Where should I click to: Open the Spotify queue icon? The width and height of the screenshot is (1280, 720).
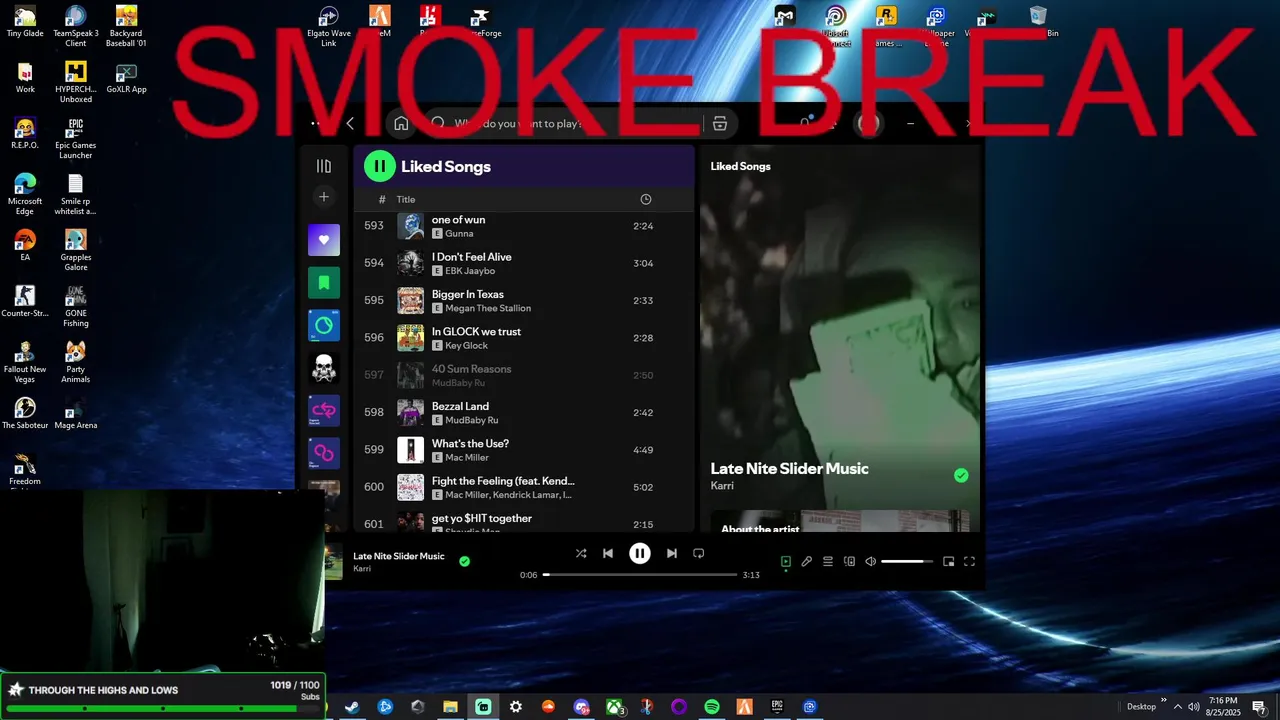point(828,562)
